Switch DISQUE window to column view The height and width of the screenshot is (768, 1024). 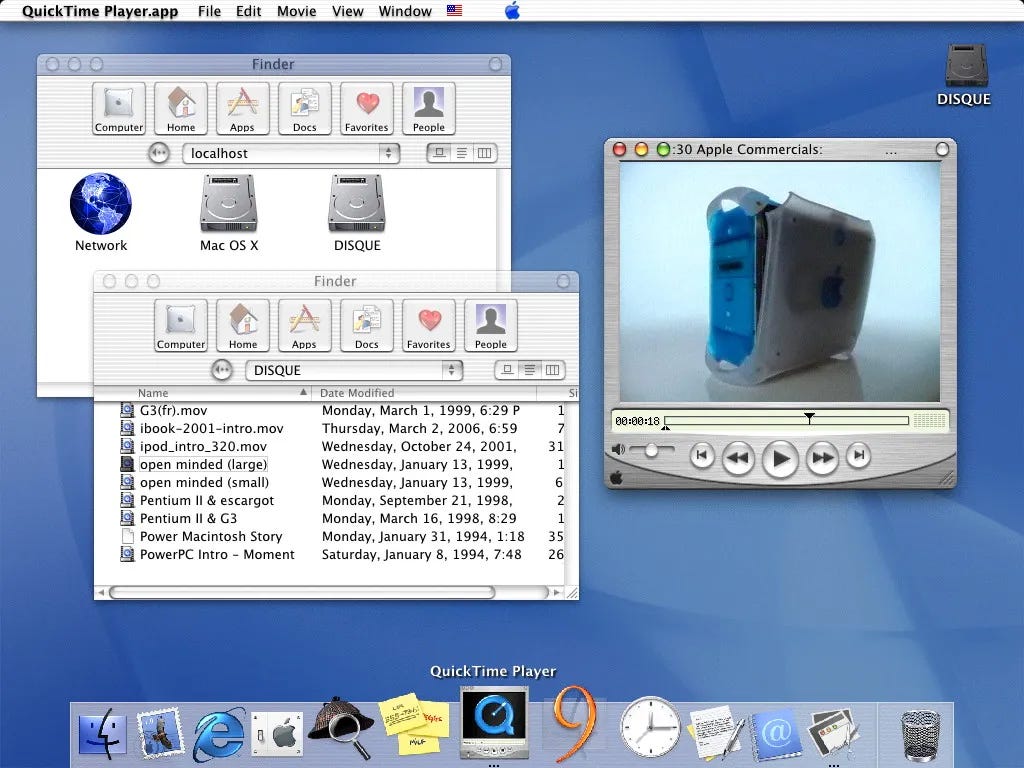[x=552, y=370]
